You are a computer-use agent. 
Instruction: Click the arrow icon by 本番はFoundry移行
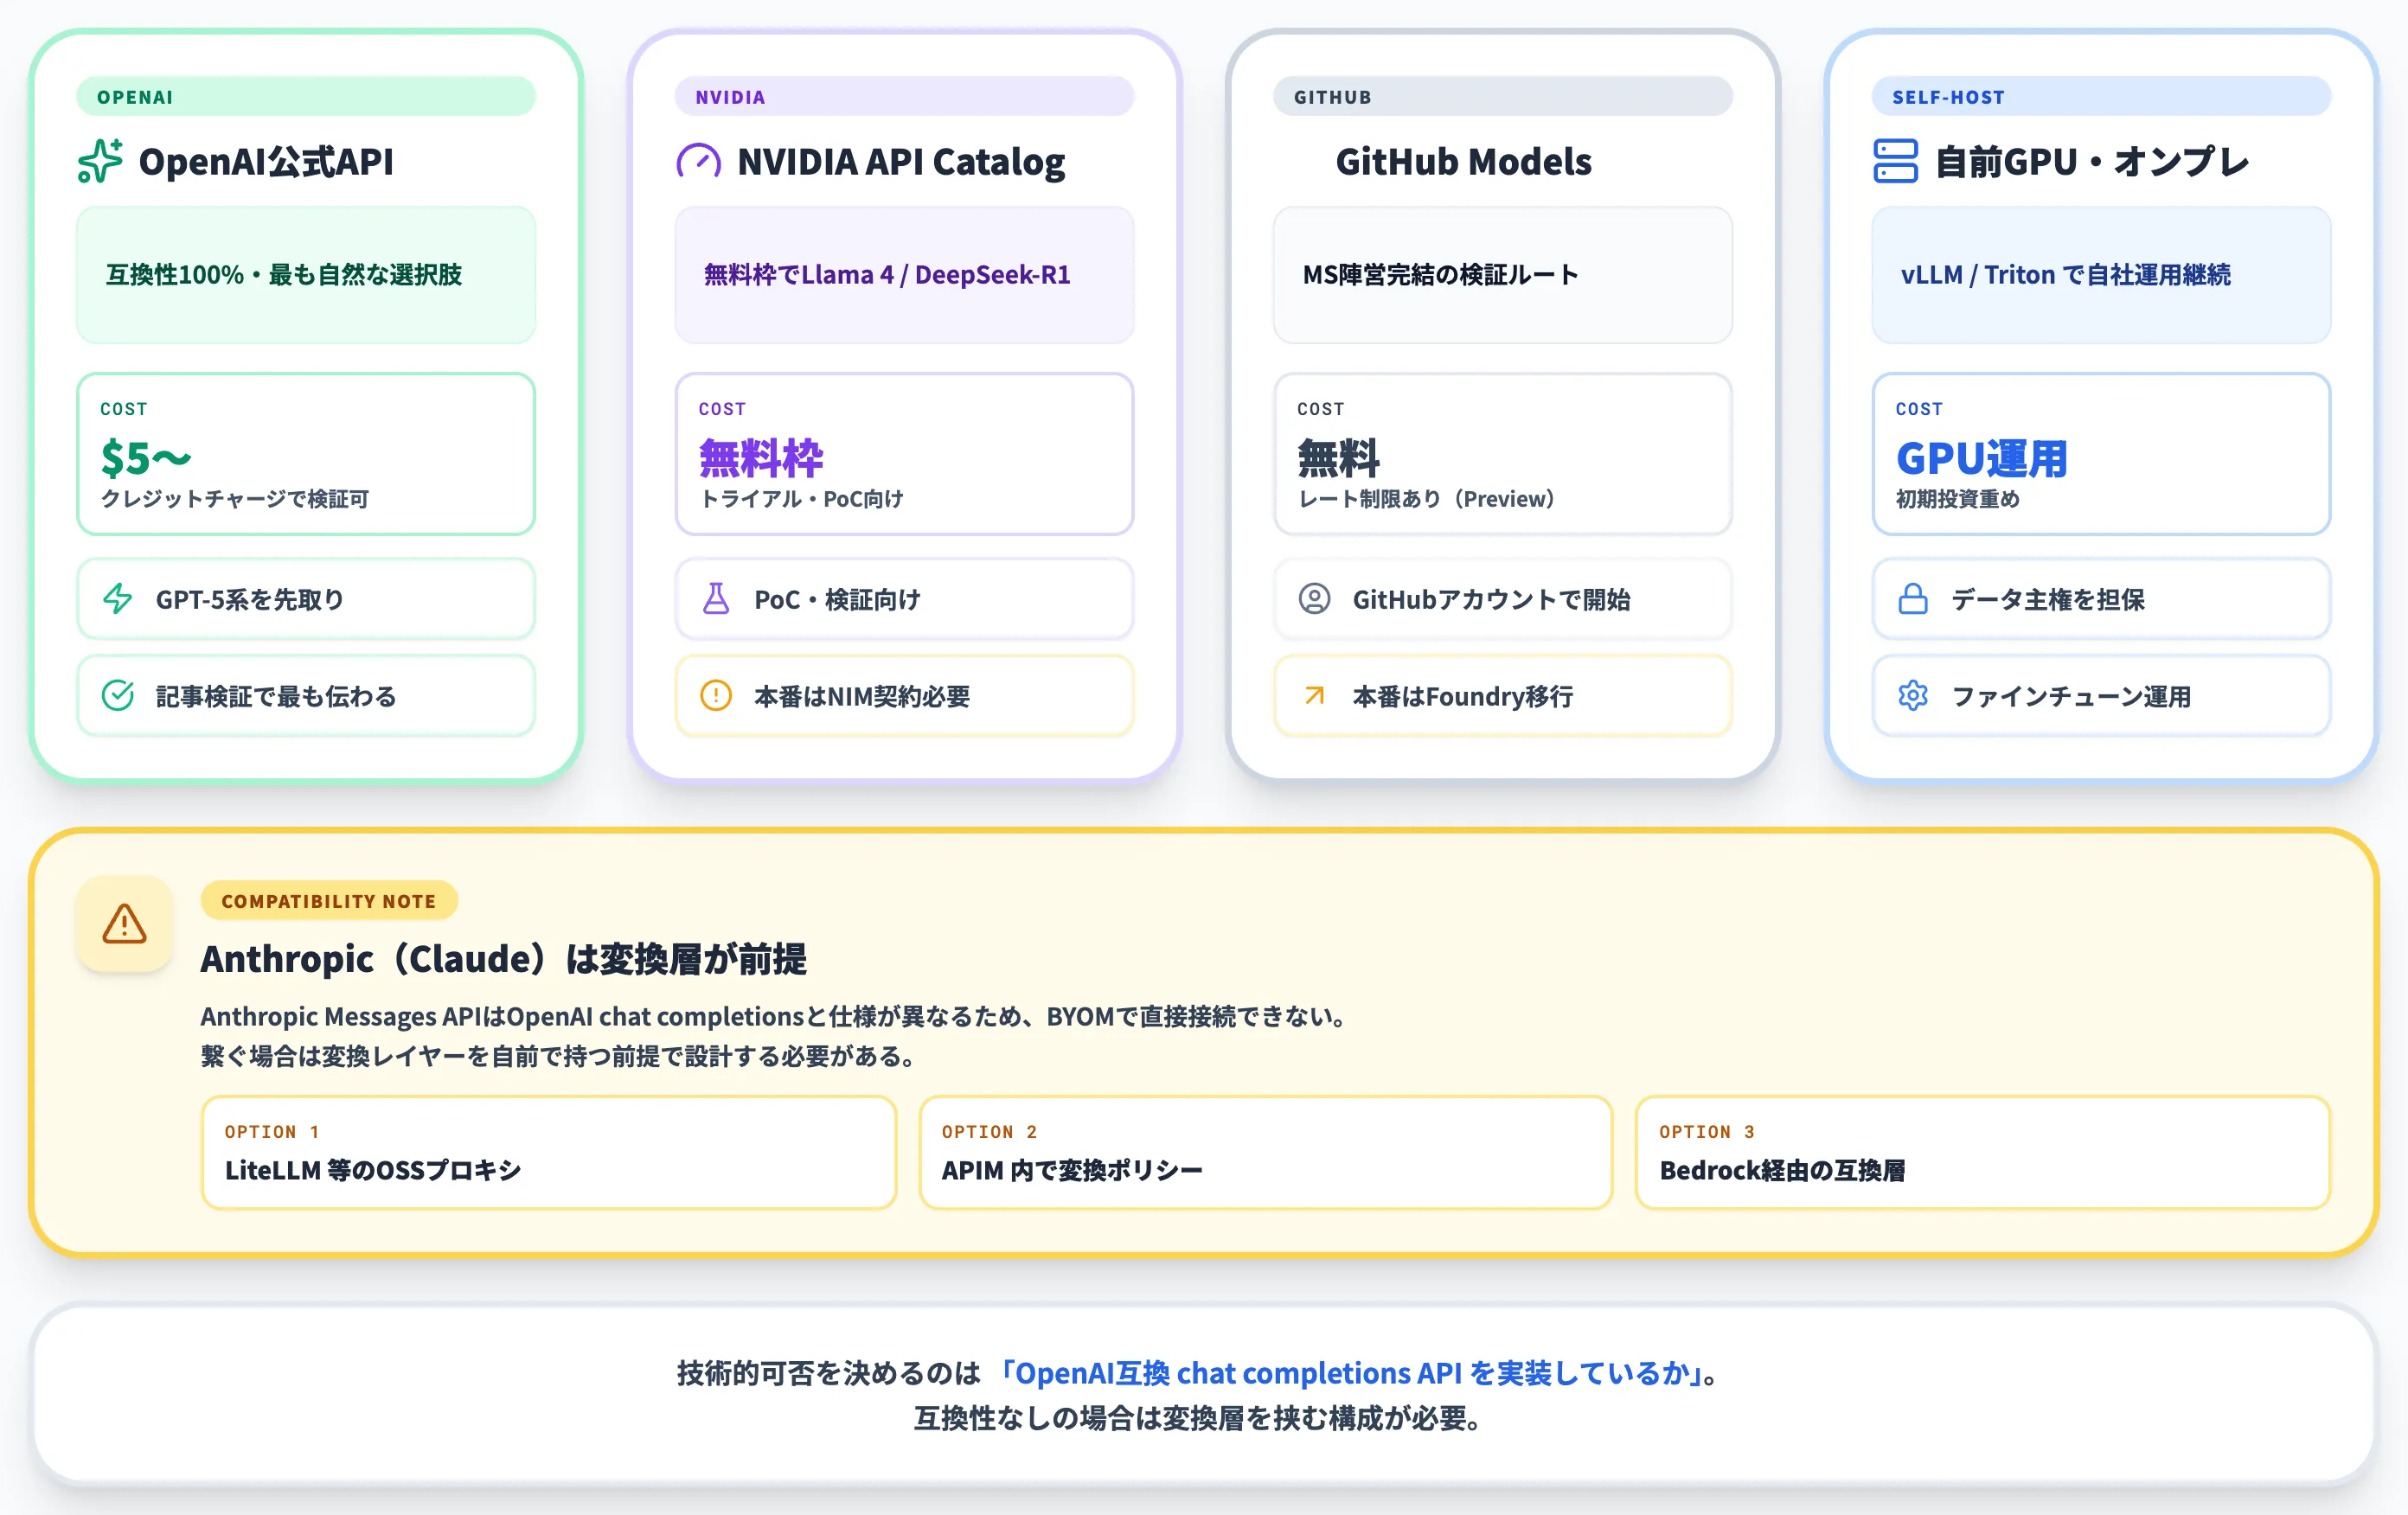pyautogui.click(x=1314, y=695)
